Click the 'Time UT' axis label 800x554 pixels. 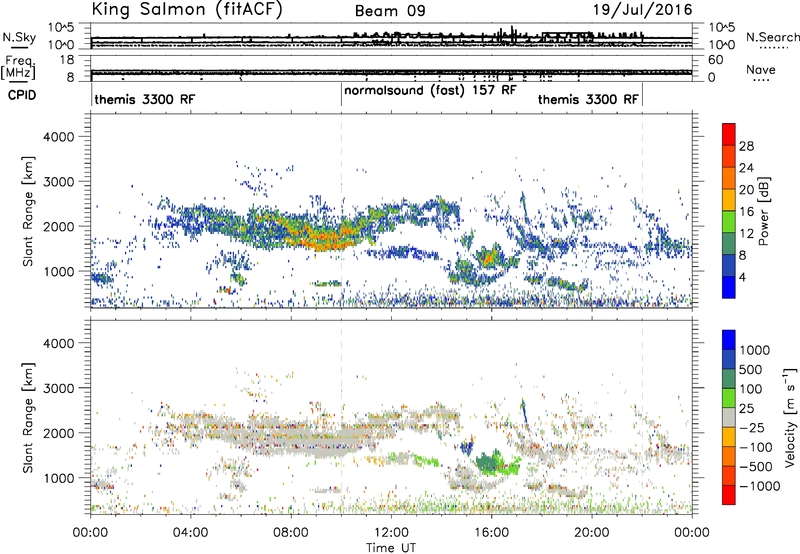click(391, 548)
